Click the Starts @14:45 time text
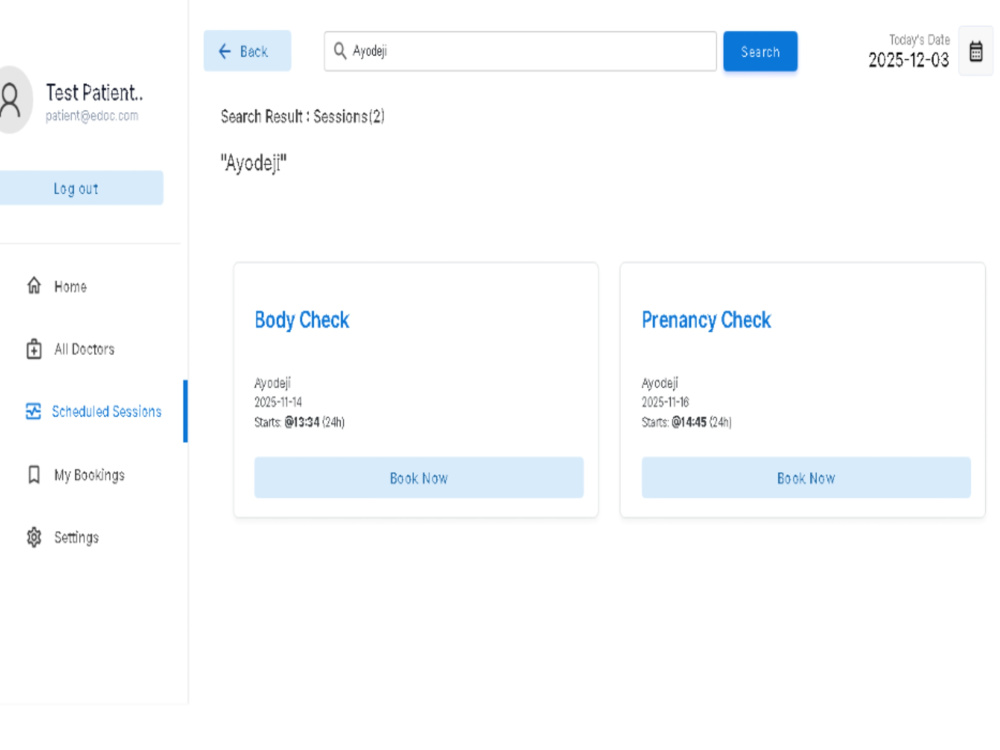 (686, 422)
